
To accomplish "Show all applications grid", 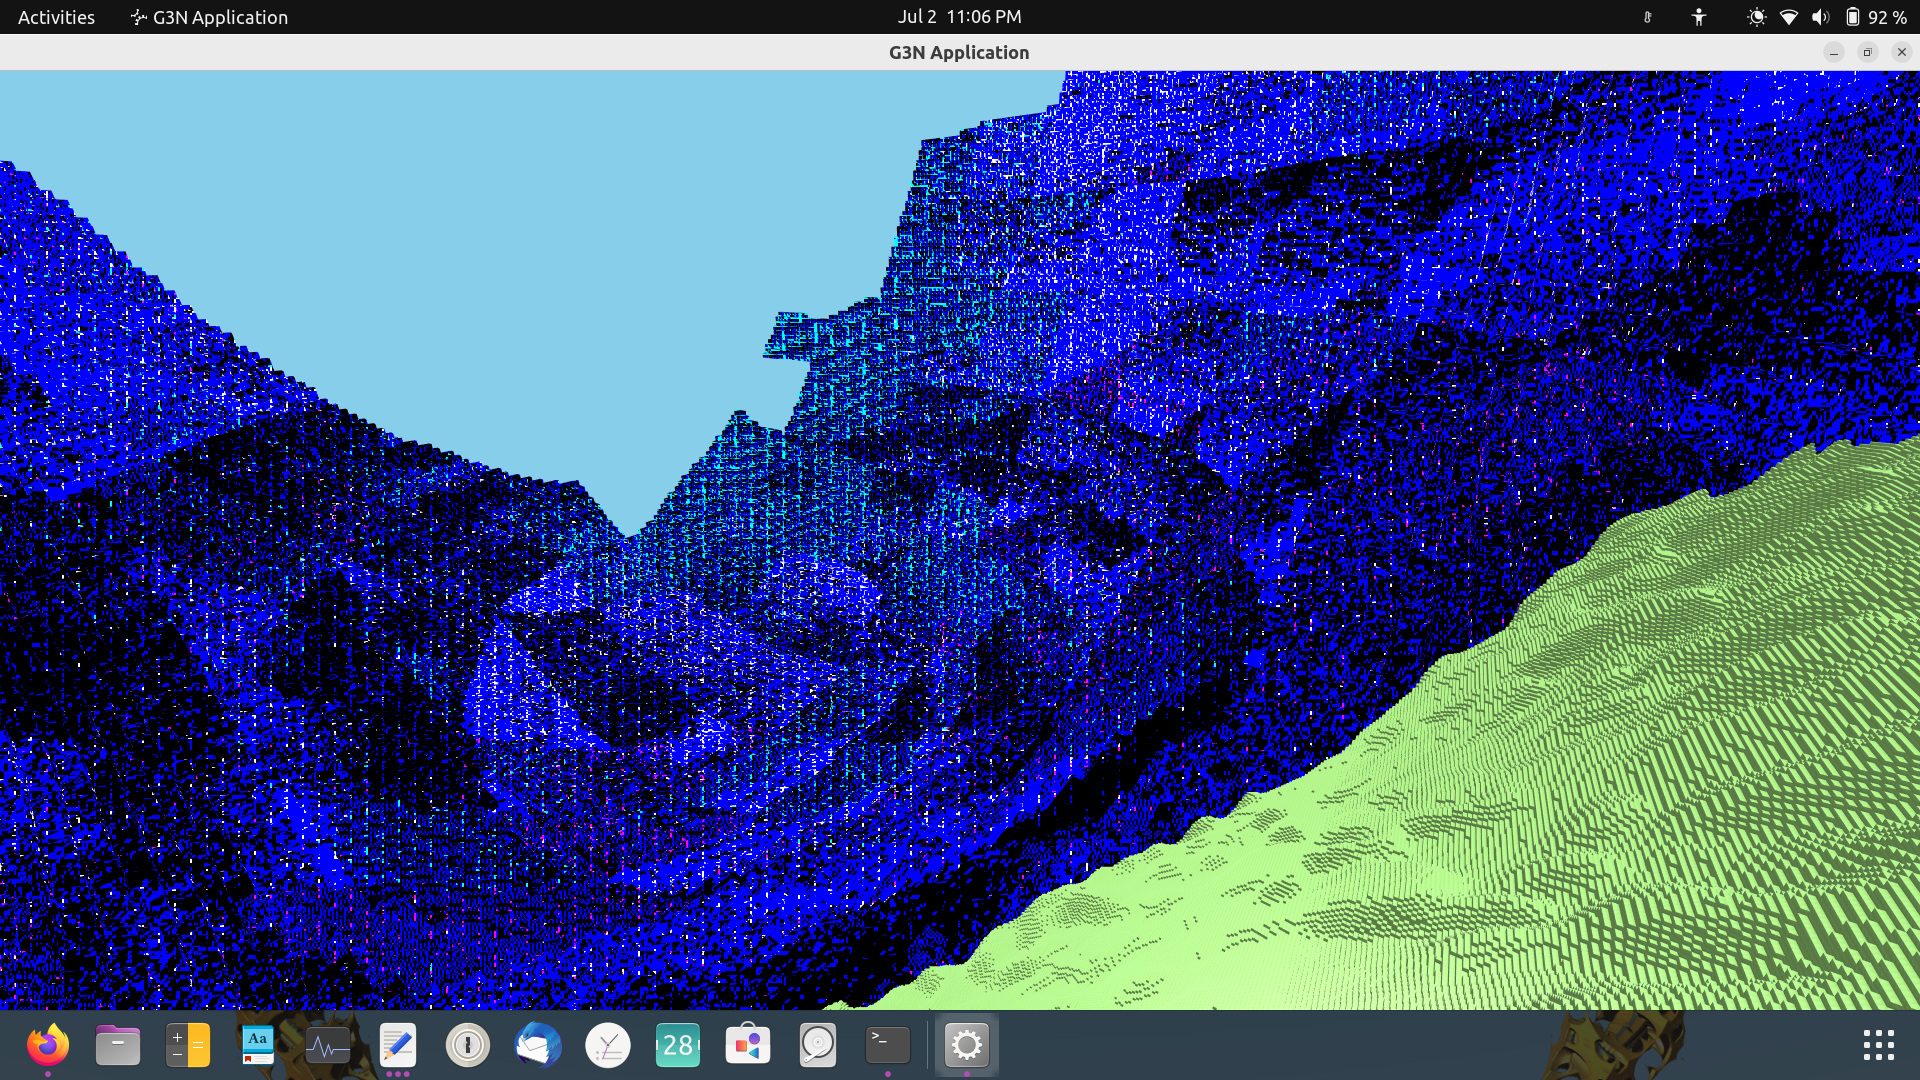I will tap(1878, 1046).
